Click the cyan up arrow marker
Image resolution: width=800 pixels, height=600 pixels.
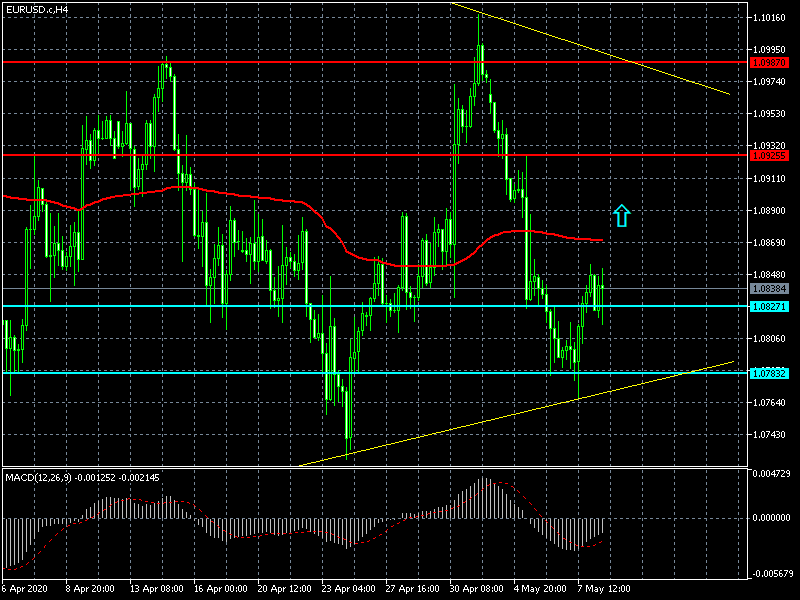coord(621,214)
